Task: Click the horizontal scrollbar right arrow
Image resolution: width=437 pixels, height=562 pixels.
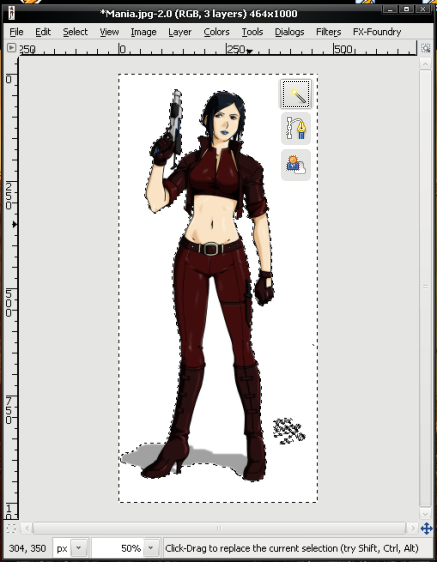Action: 413,528
